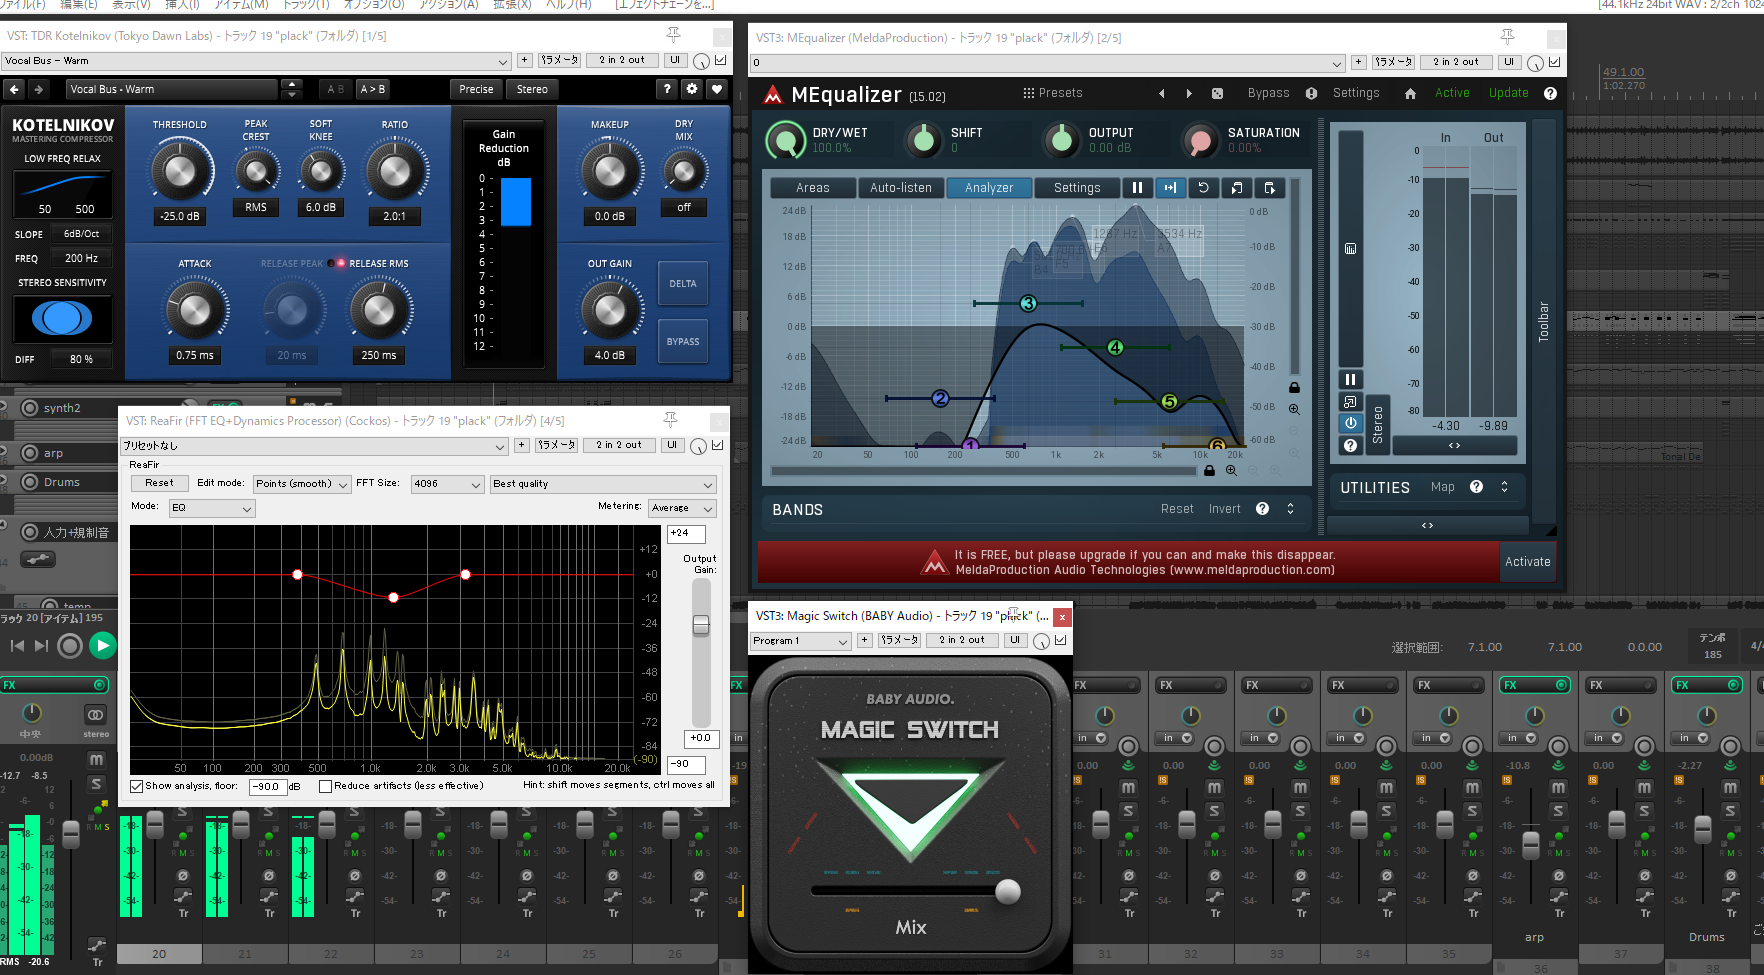This screenshot has width=1764, height=975.
Task: Open Magic Switch Program 1 dropdown
Action: [x=800, y=640]
